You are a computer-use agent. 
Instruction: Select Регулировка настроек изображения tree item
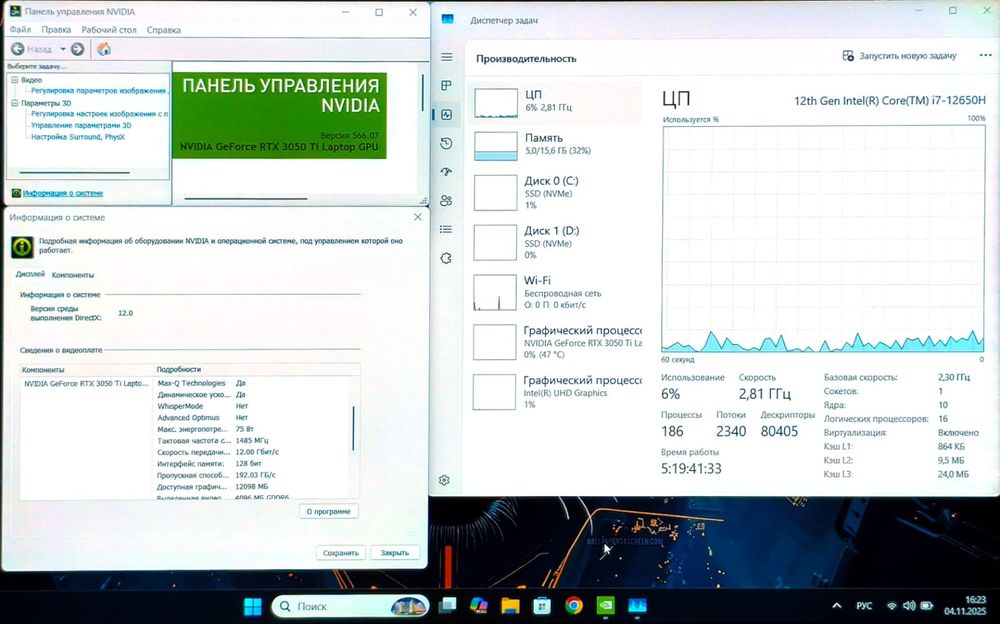99,114
